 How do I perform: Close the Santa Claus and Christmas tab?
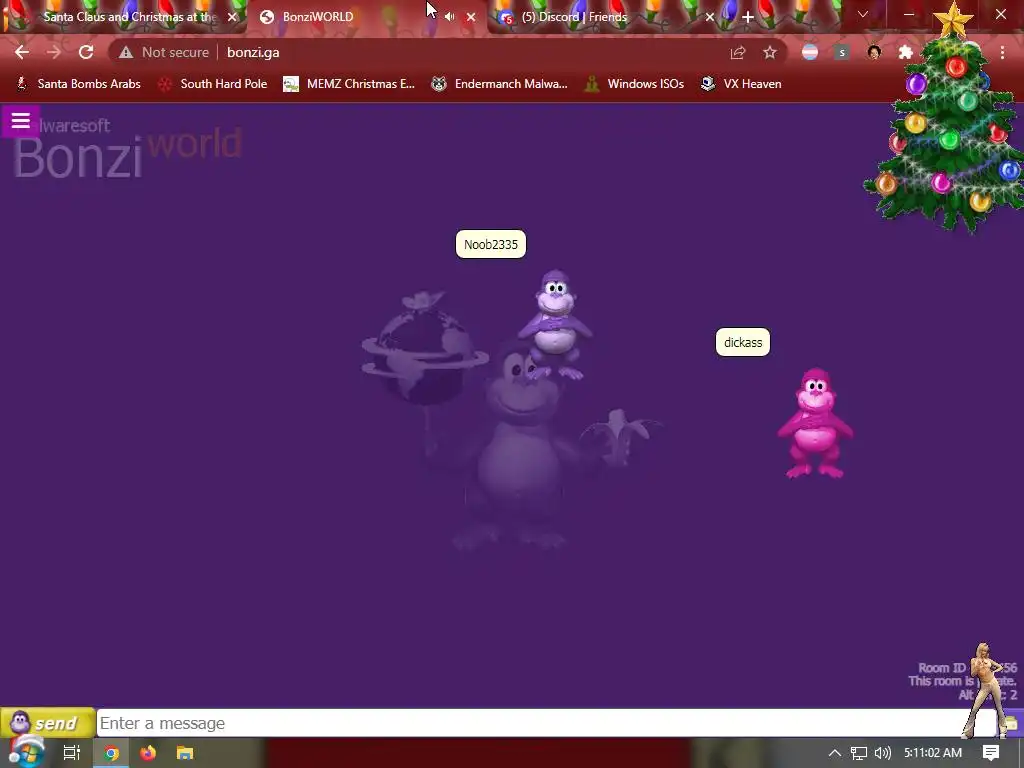tap(232, 17)
